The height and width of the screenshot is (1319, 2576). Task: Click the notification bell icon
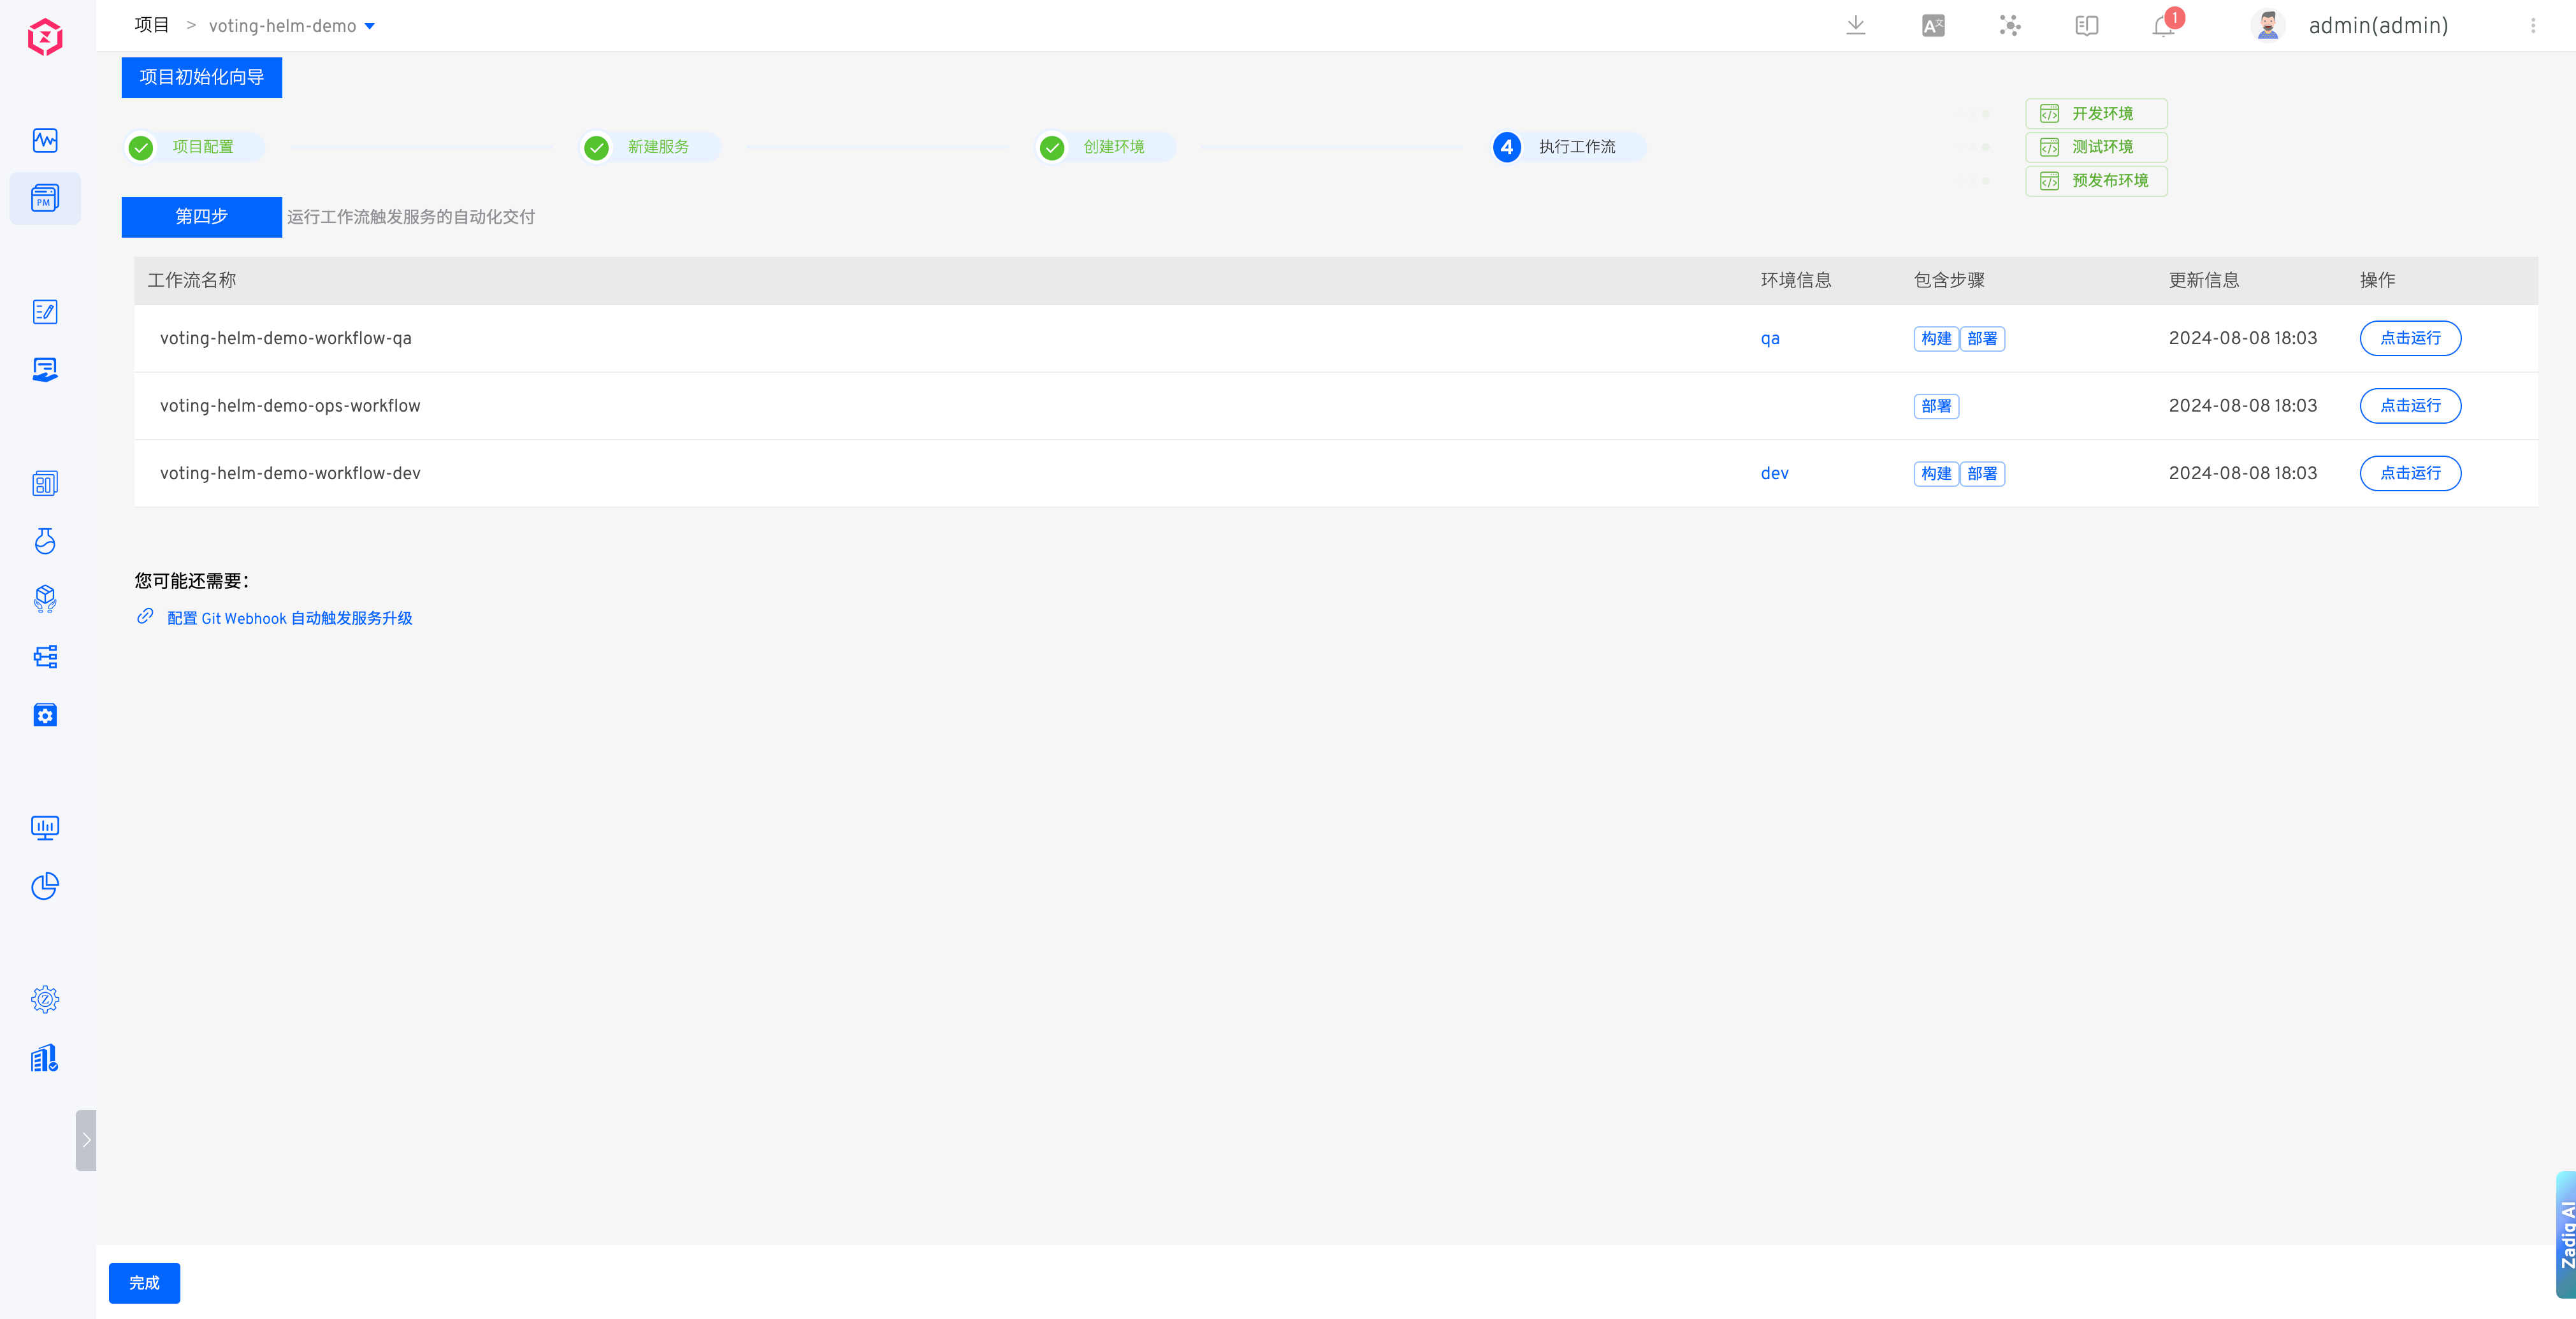[x=2163, y=26]
